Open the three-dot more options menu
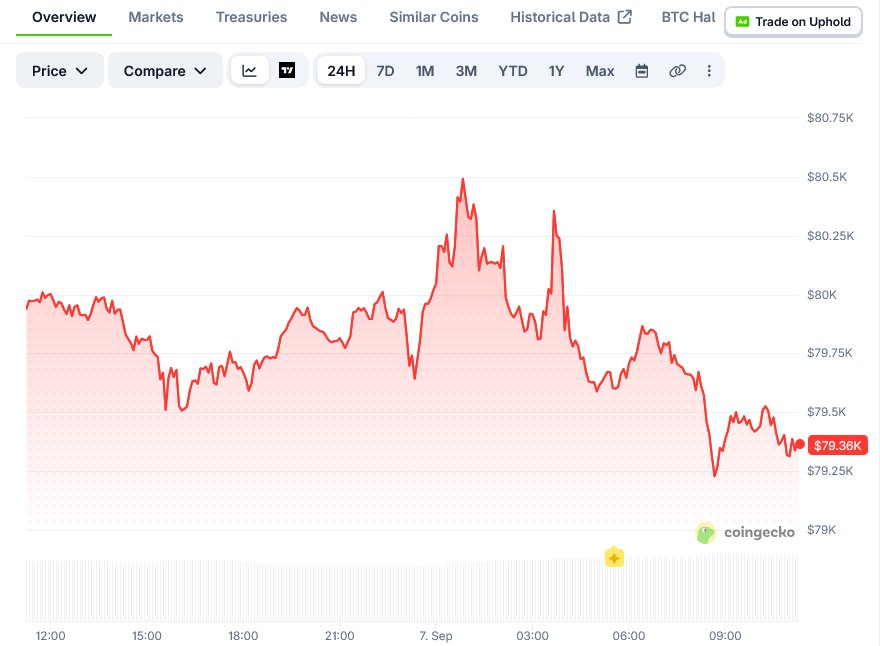The image size is (880, 646). click(x=709, y=71)
